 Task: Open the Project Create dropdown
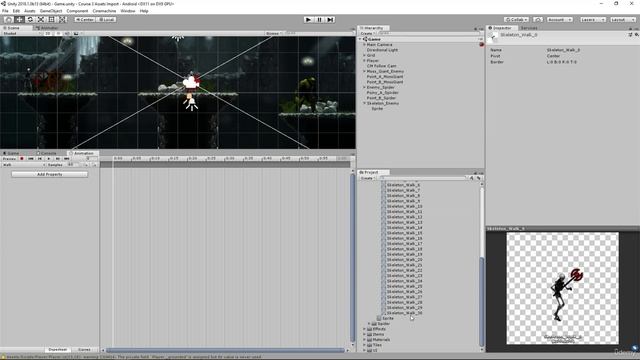[x=367, y=178]
